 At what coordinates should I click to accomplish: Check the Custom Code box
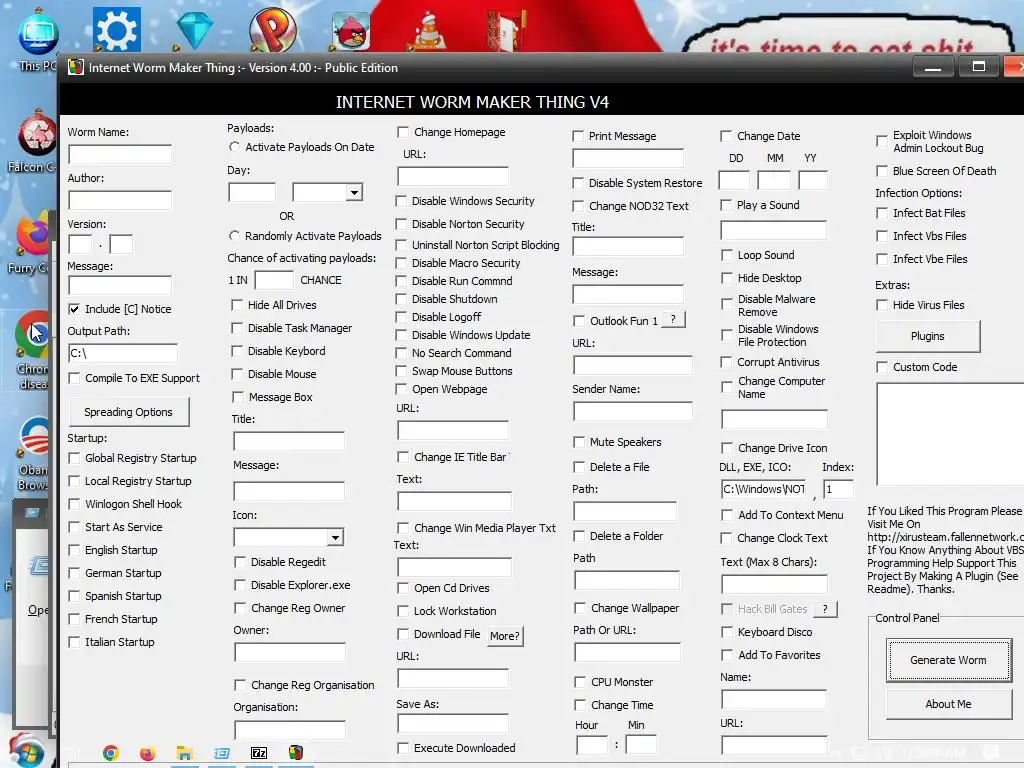pos(882,367)
